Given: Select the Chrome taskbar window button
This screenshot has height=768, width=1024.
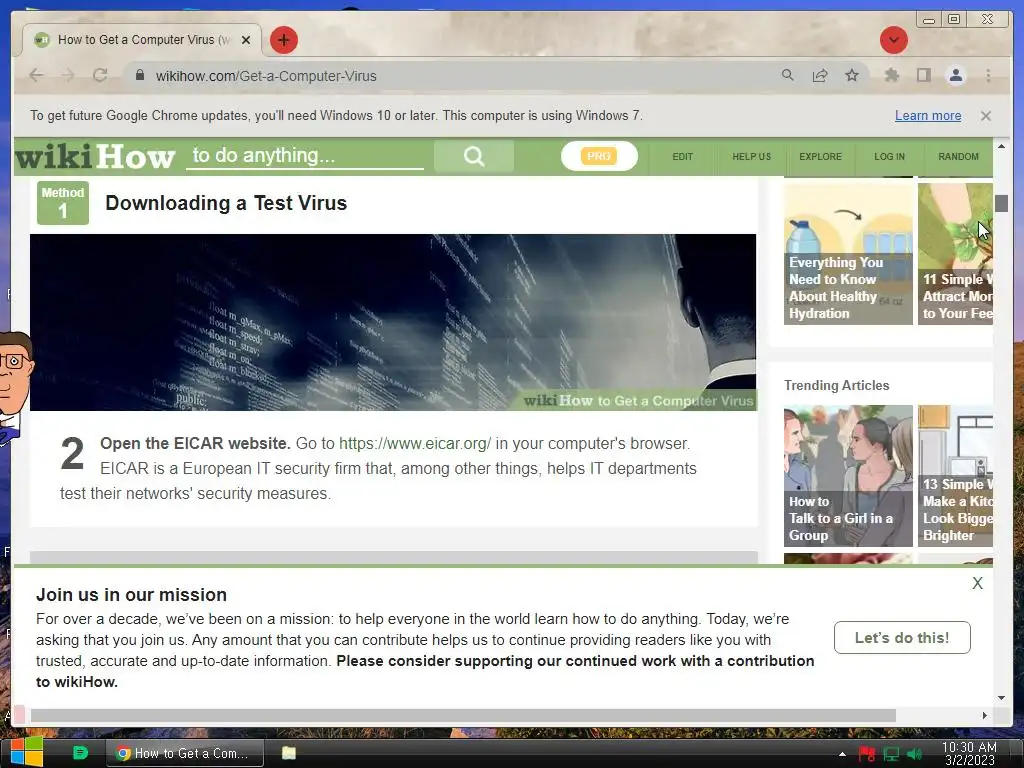Looking at the screenshot, I should pos(185,753).
